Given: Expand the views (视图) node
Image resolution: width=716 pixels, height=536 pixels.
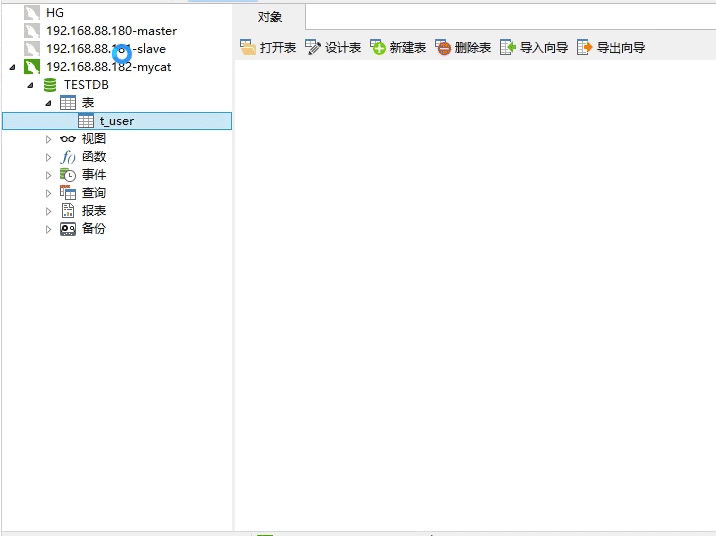Looking at the screenshot, I should [x=48, y=139].
